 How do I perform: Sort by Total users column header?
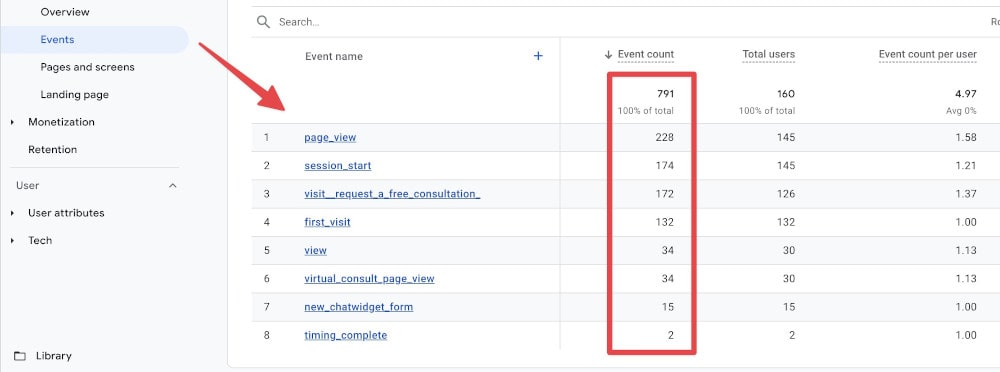pyautogui.click(x=768, y=55)
